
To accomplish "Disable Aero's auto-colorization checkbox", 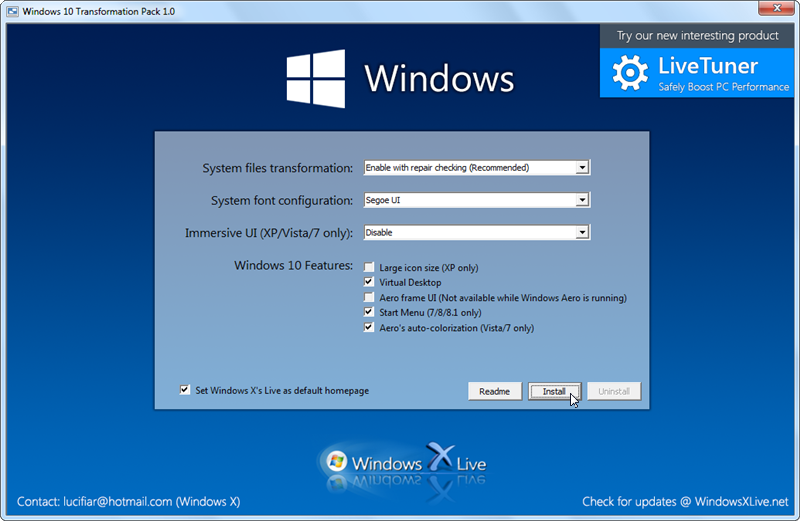I will pos(369,328).
